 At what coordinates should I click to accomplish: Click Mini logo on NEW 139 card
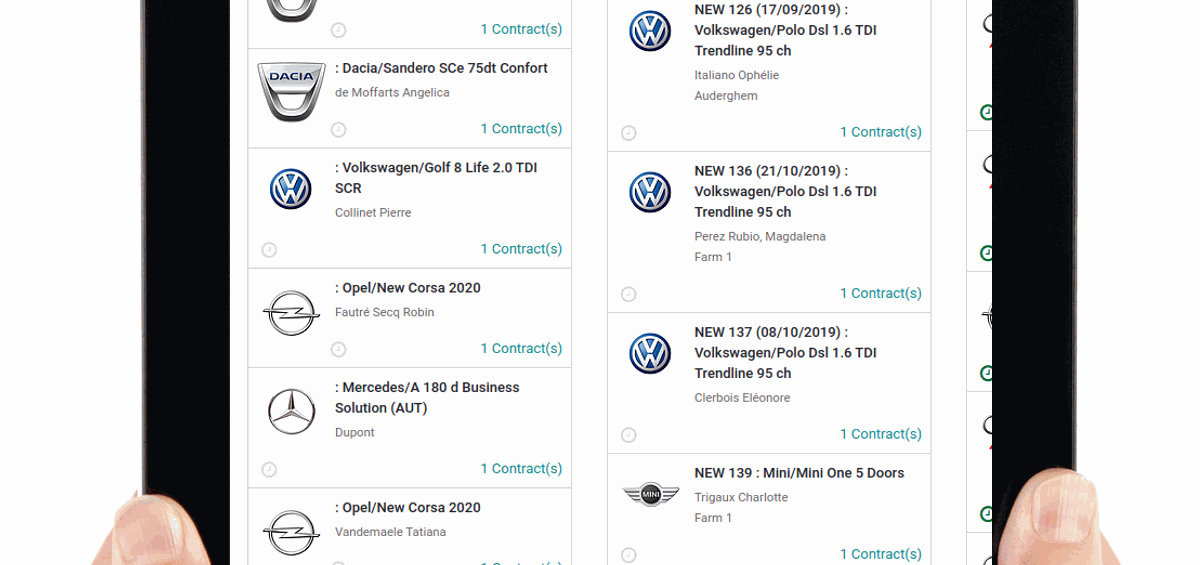coord(650,494)
